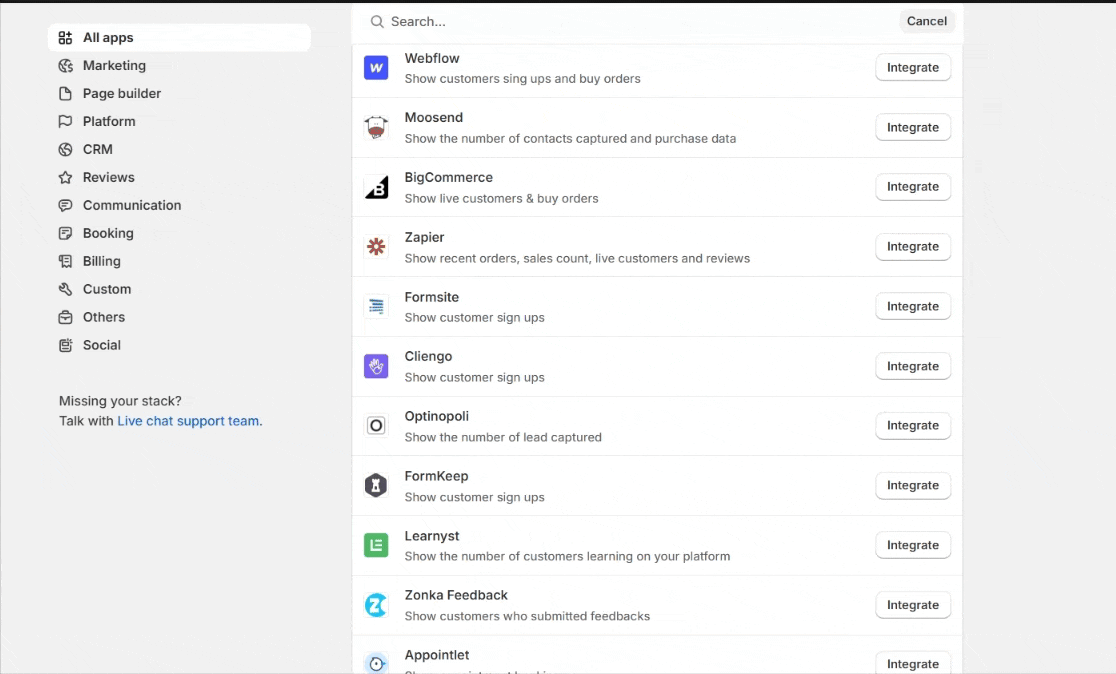Click the Zapier app name
The width and height of the screenshot is (1116, 674).
click(424, 237)
